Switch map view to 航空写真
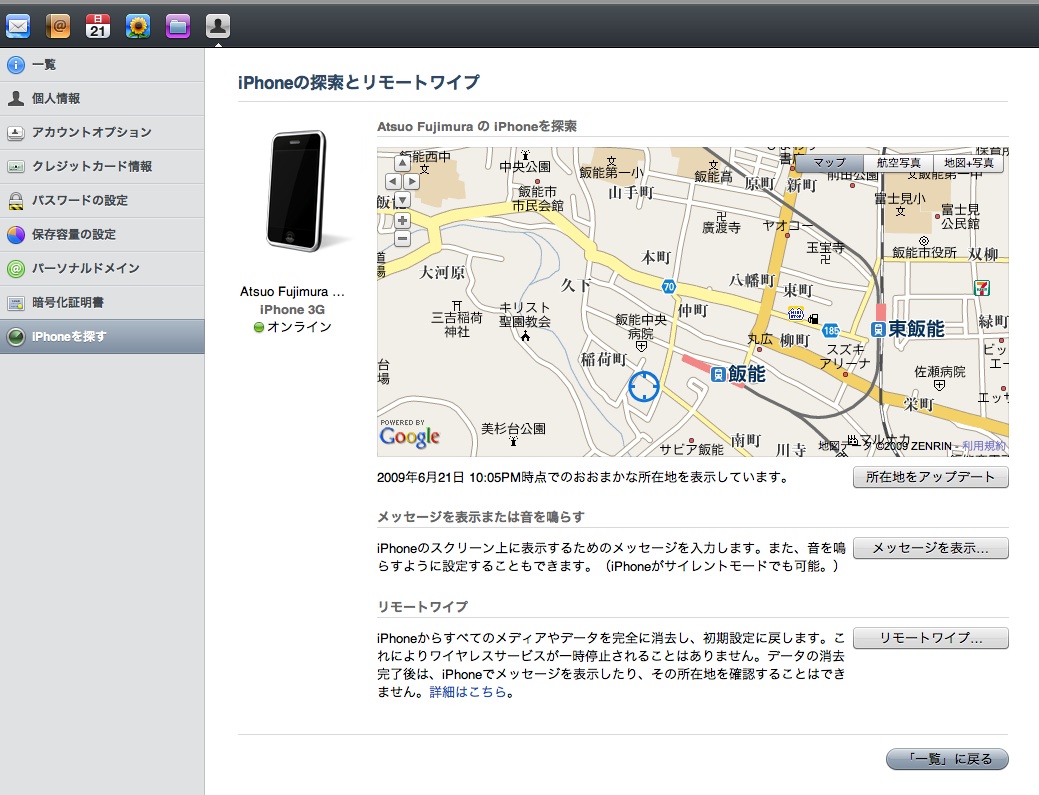Viewport: 1039px width, 795px height. (x=899, y=163)
